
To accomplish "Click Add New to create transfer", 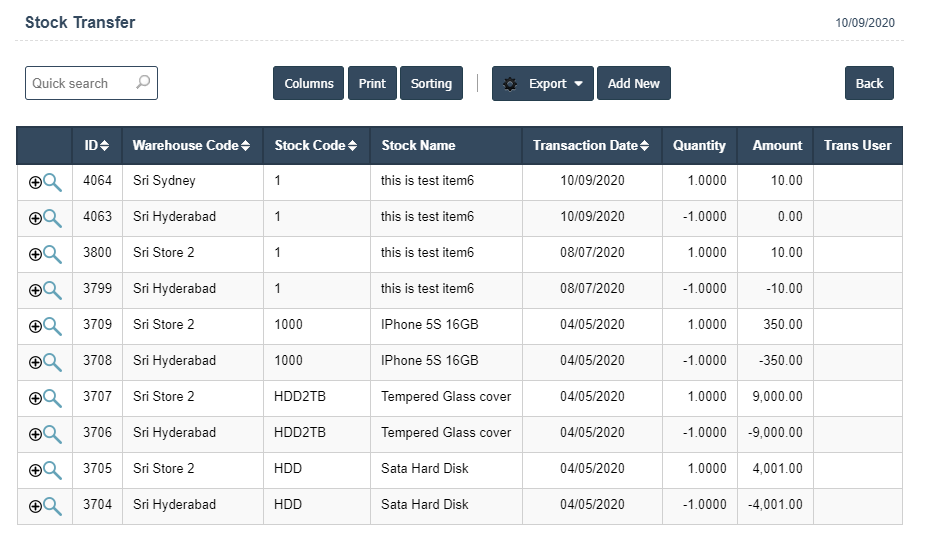I will (x=633, y=84).
